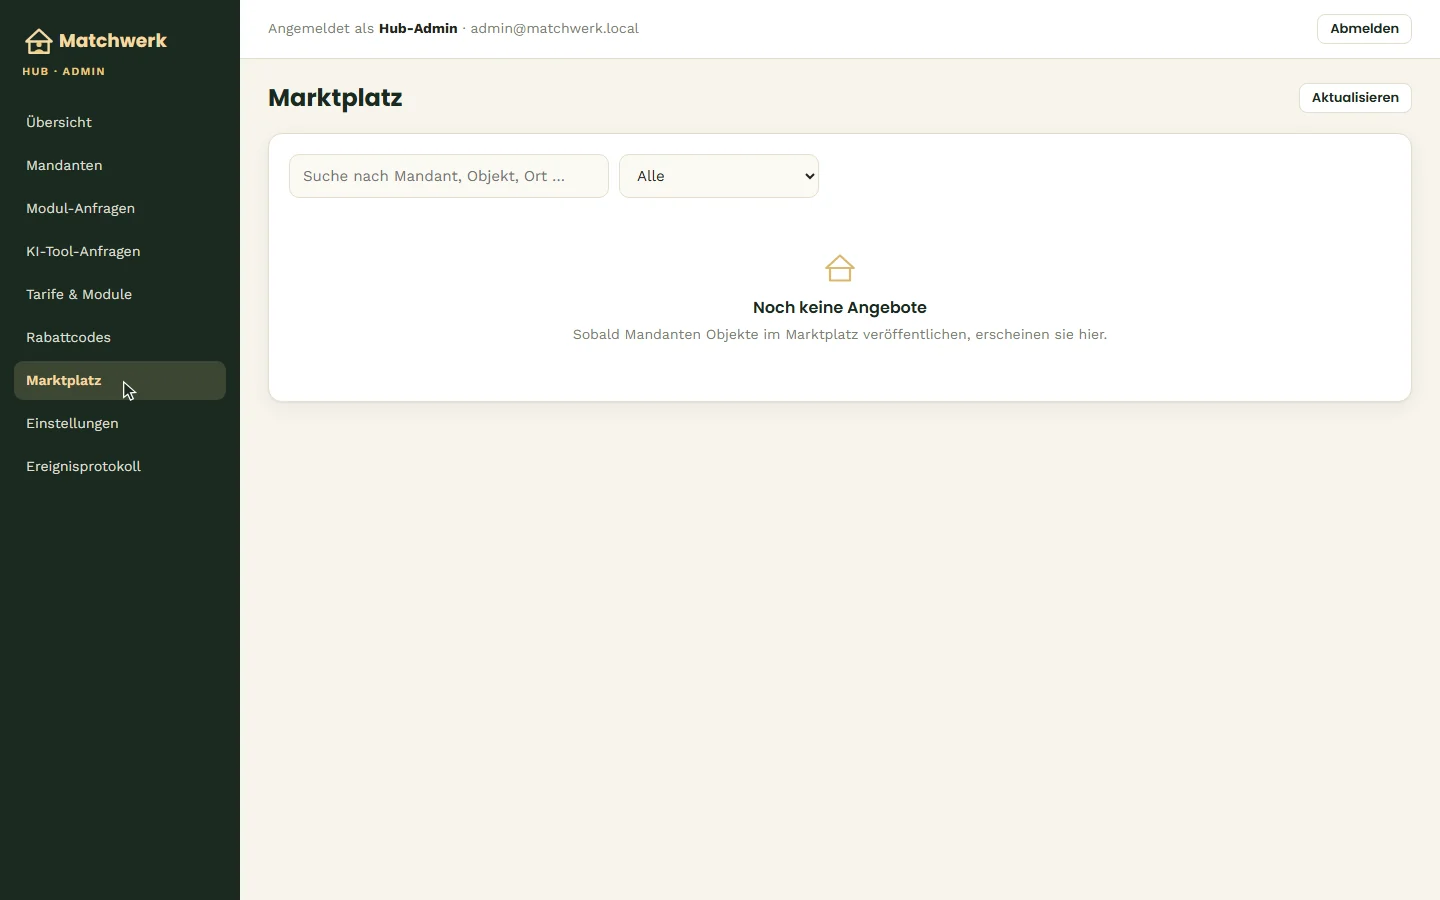Select the active Marktplatz sidebar item
This screenshot has width=1440, height=900.
coord(120,380)
